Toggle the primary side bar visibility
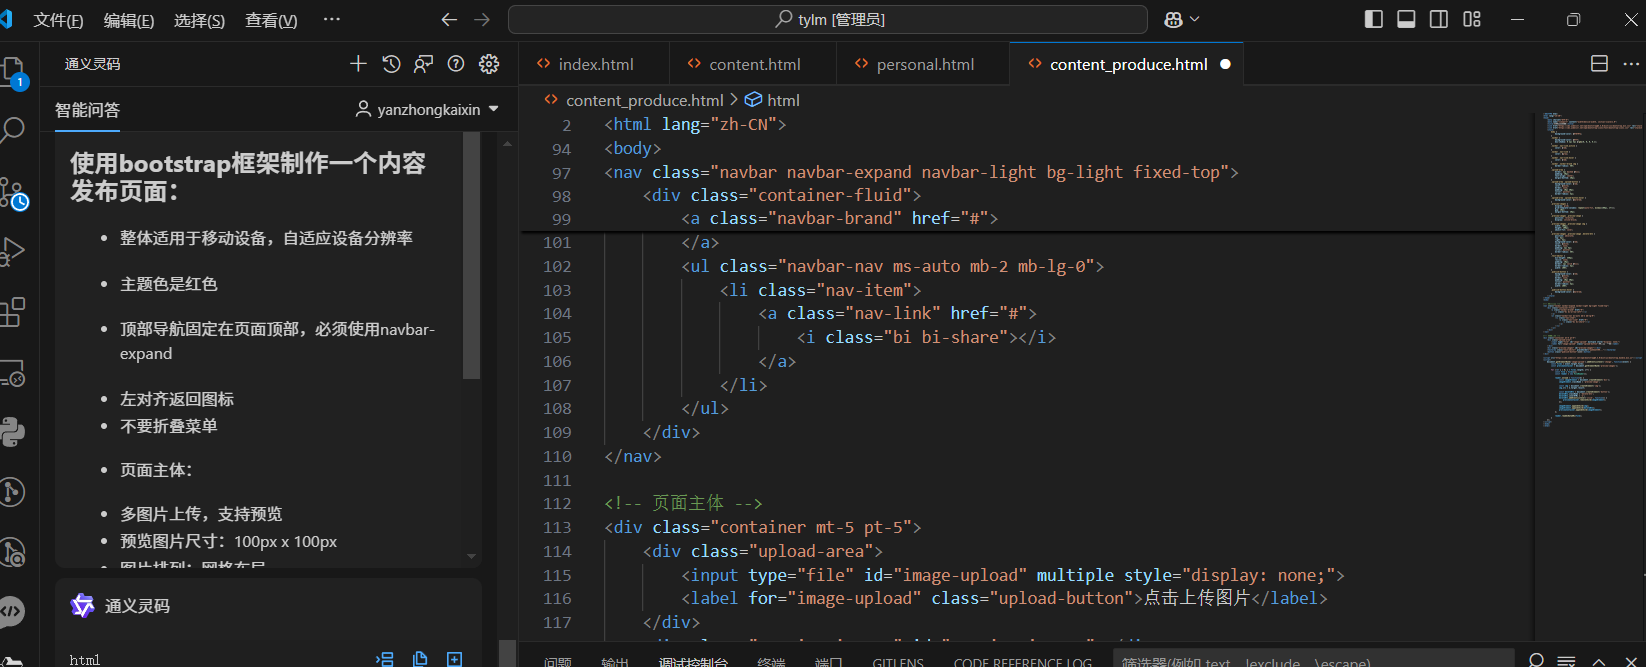 (x=1374, y=19)
